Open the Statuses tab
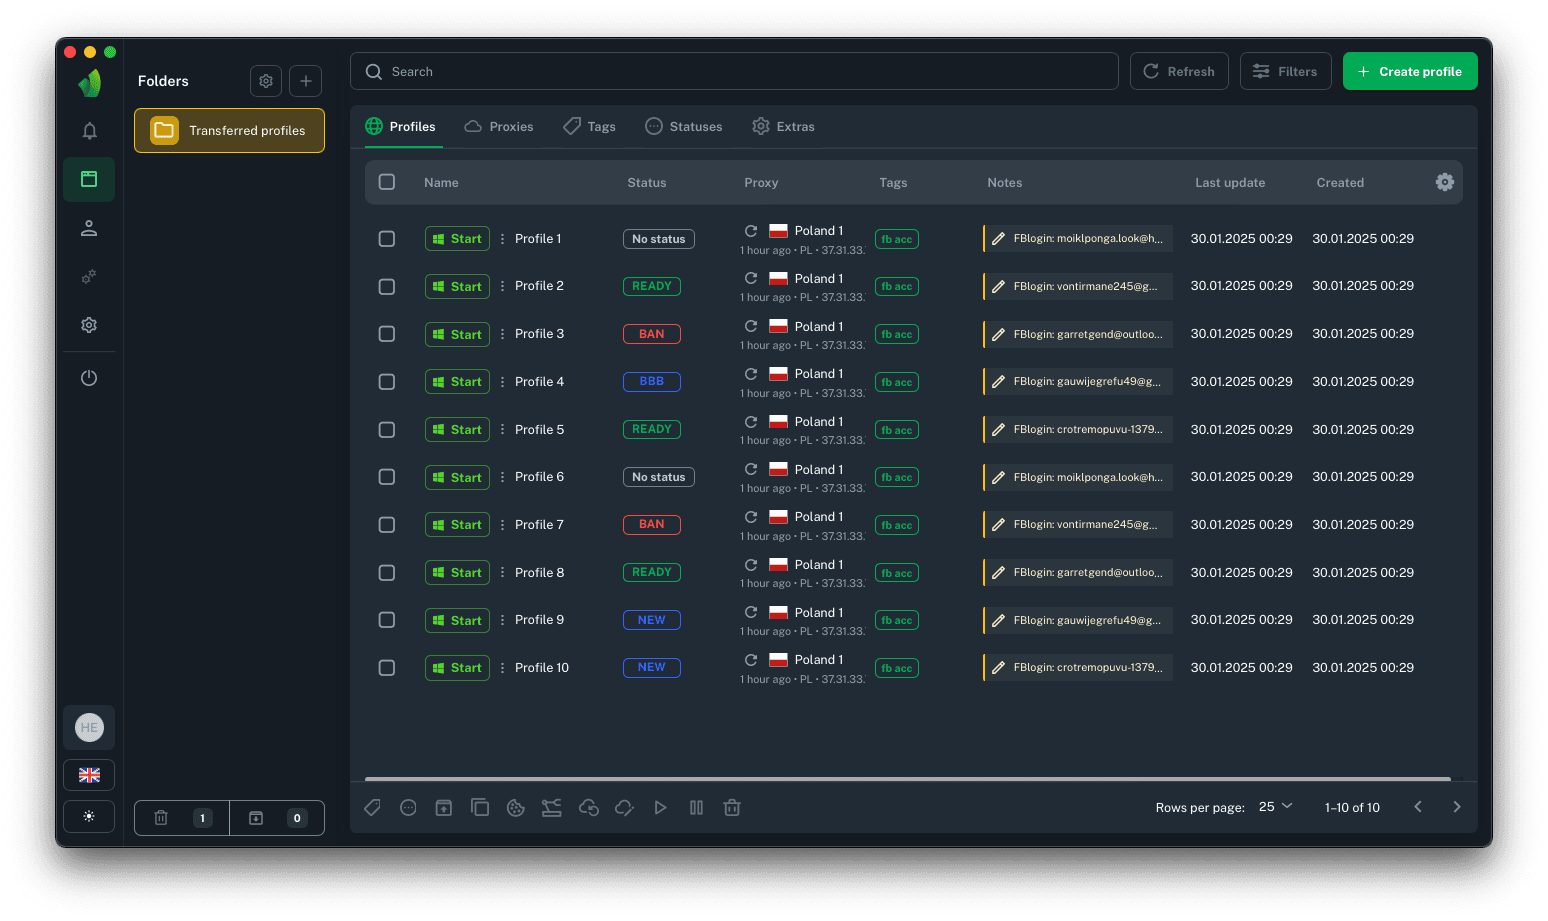Image resolution: width=1548 pixels, height=921 pixels. coord(684,127)
